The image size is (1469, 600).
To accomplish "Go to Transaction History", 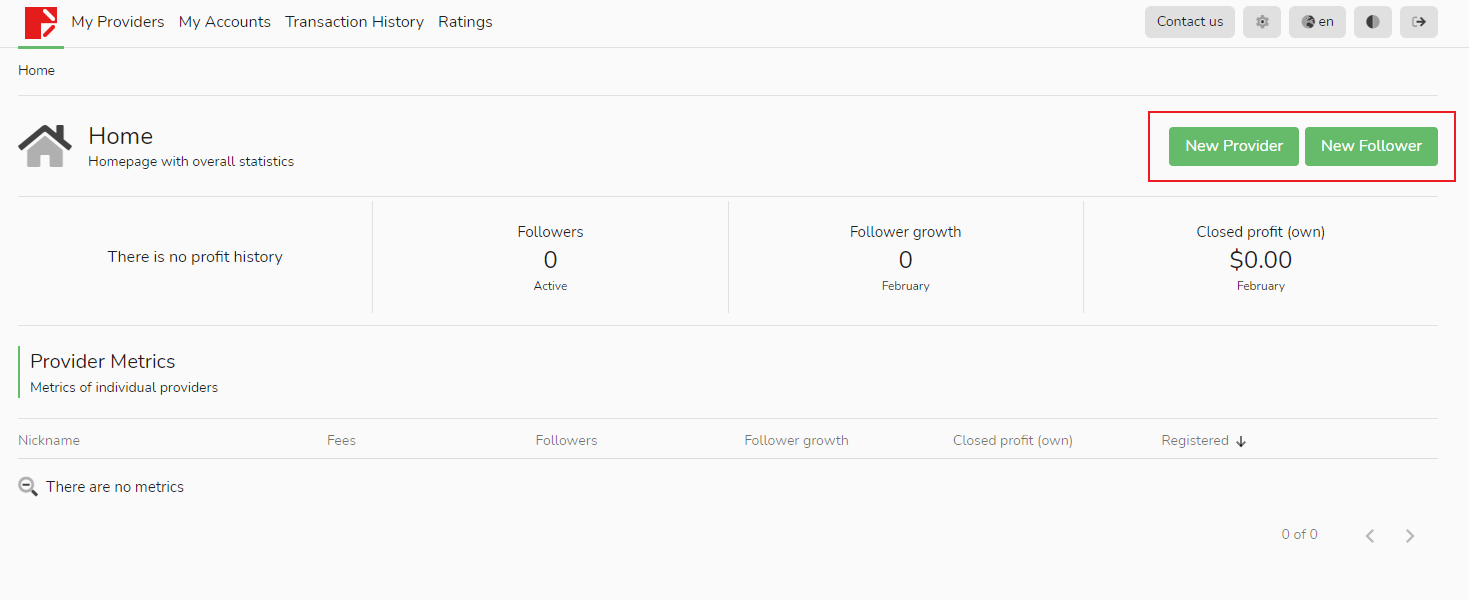I will [x=354, y=22].
